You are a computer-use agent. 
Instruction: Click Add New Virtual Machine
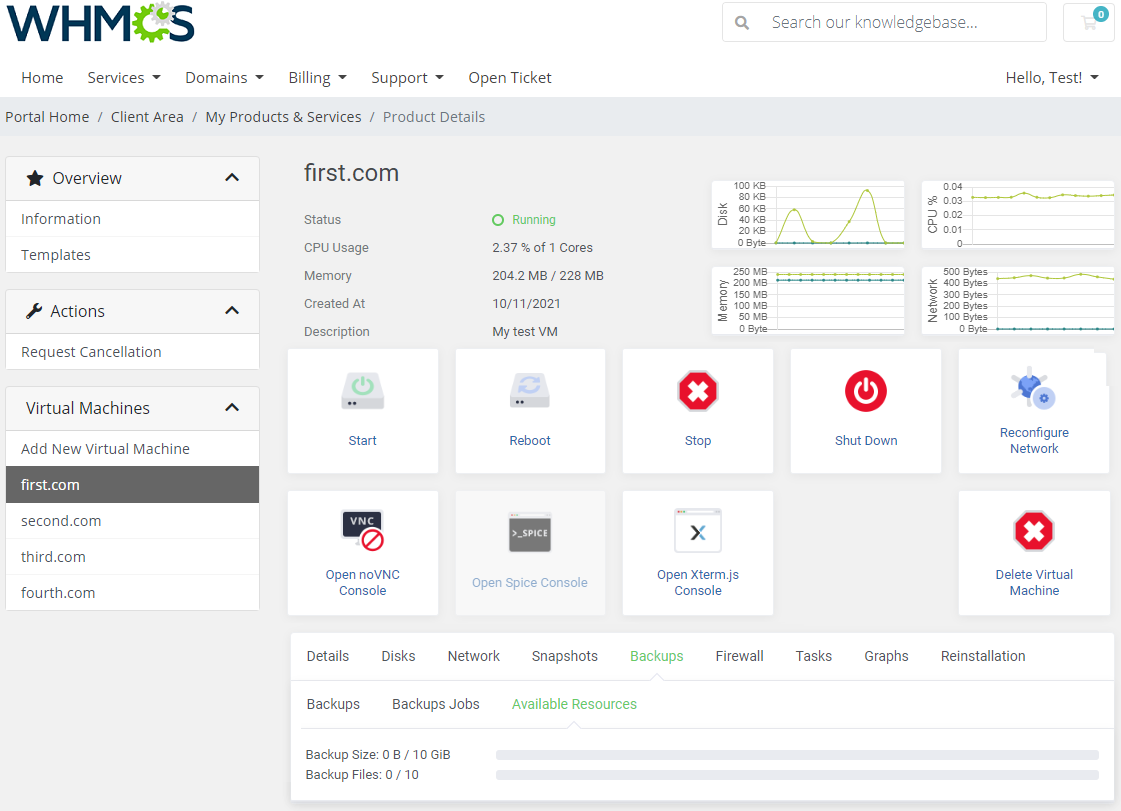coord(132,448)
